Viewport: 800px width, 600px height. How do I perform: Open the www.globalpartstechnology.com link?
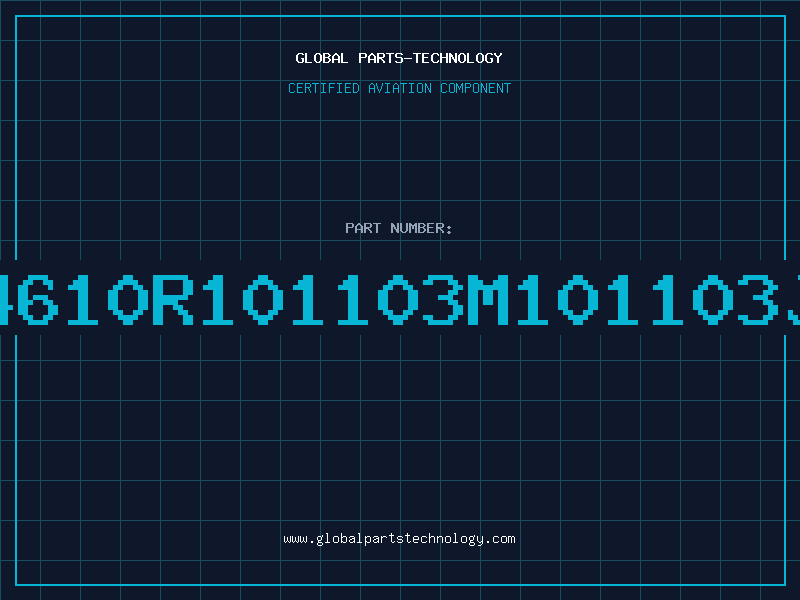click(x=399, y=539)
